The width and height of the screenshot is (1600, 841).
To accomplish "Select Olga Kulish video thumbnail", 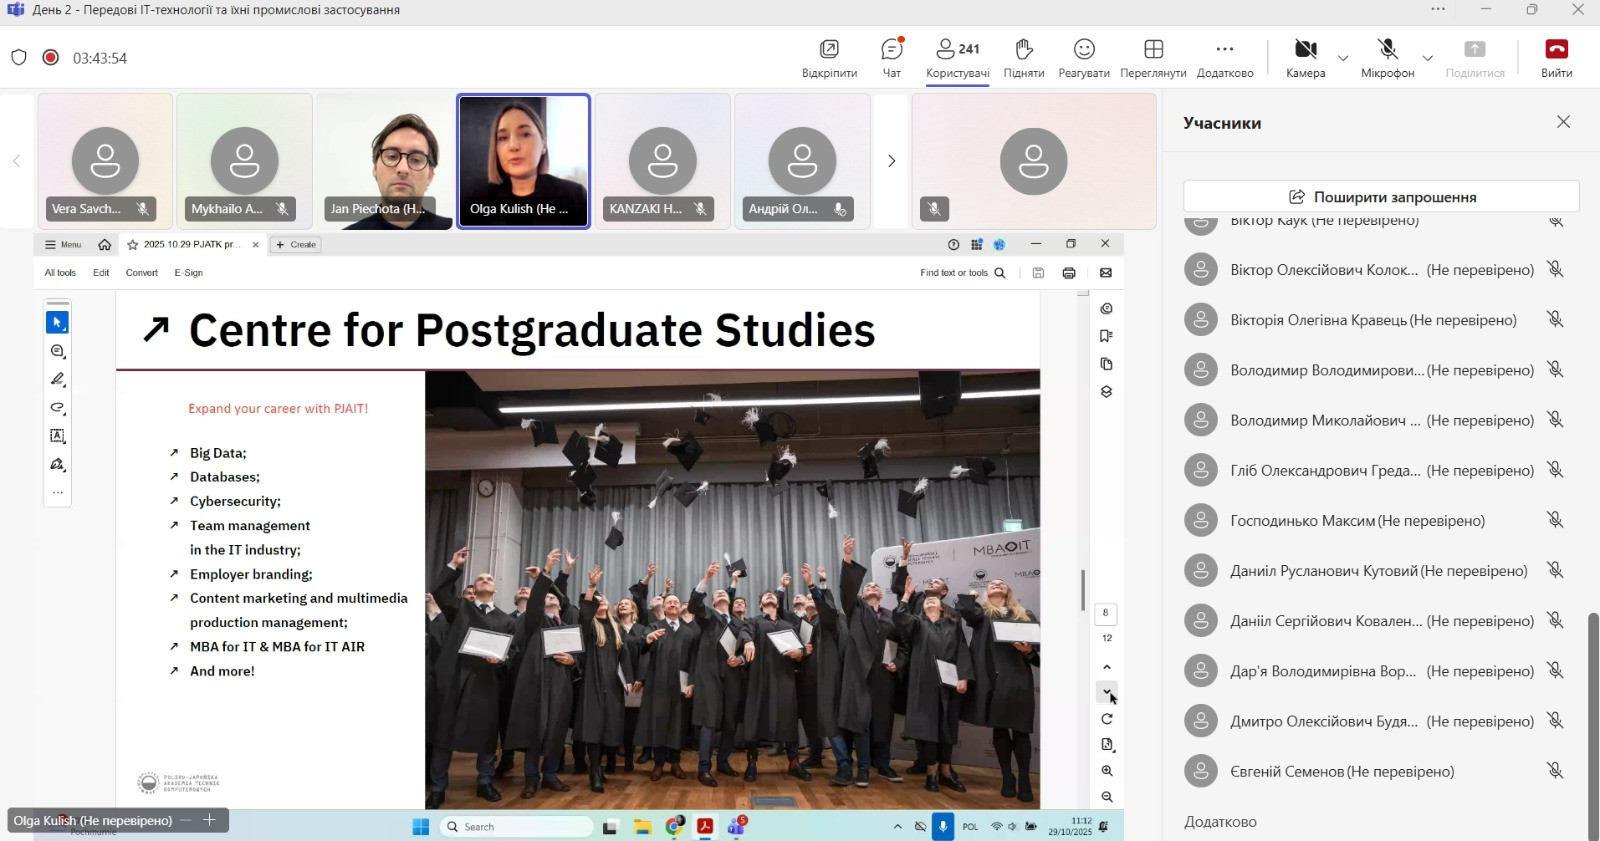I will (x=523, y=160).
